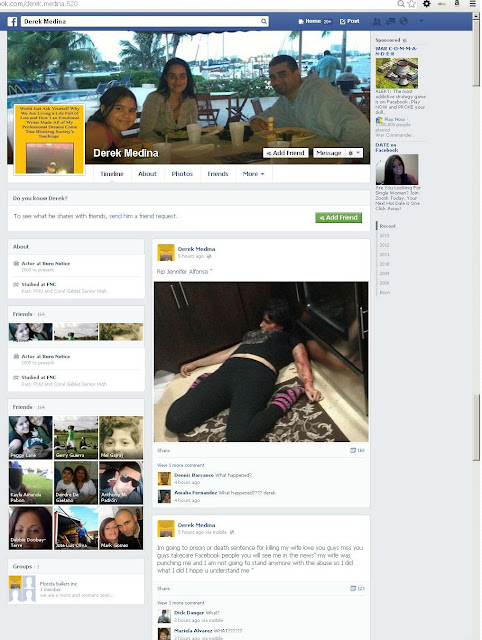Viewport: 482px width, 640px height.
Task: Click the Home icon in the blue bar
Action: pos(301,21)
